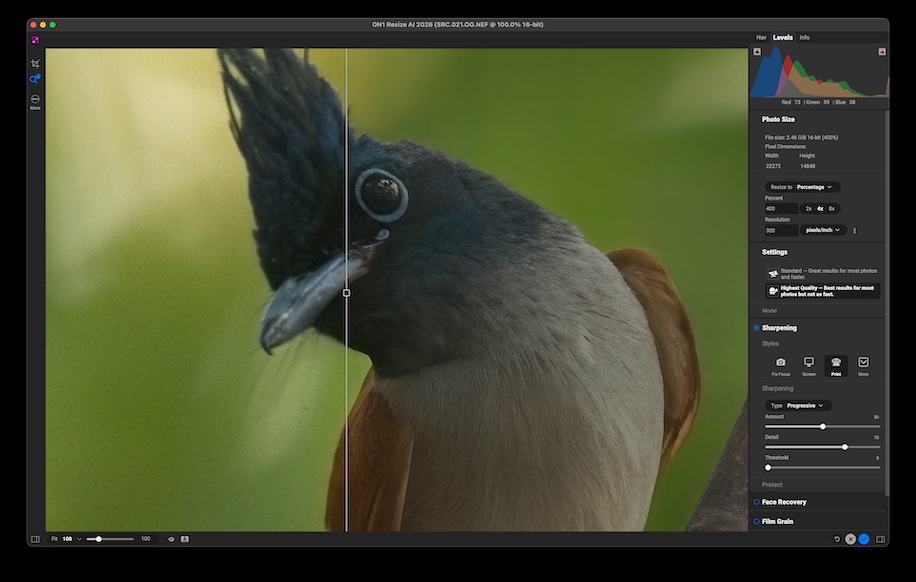Screen dimensions: 916x582
Task: Click the gray X cancel button
Action: pyautogui.click(x=850, y=539)
